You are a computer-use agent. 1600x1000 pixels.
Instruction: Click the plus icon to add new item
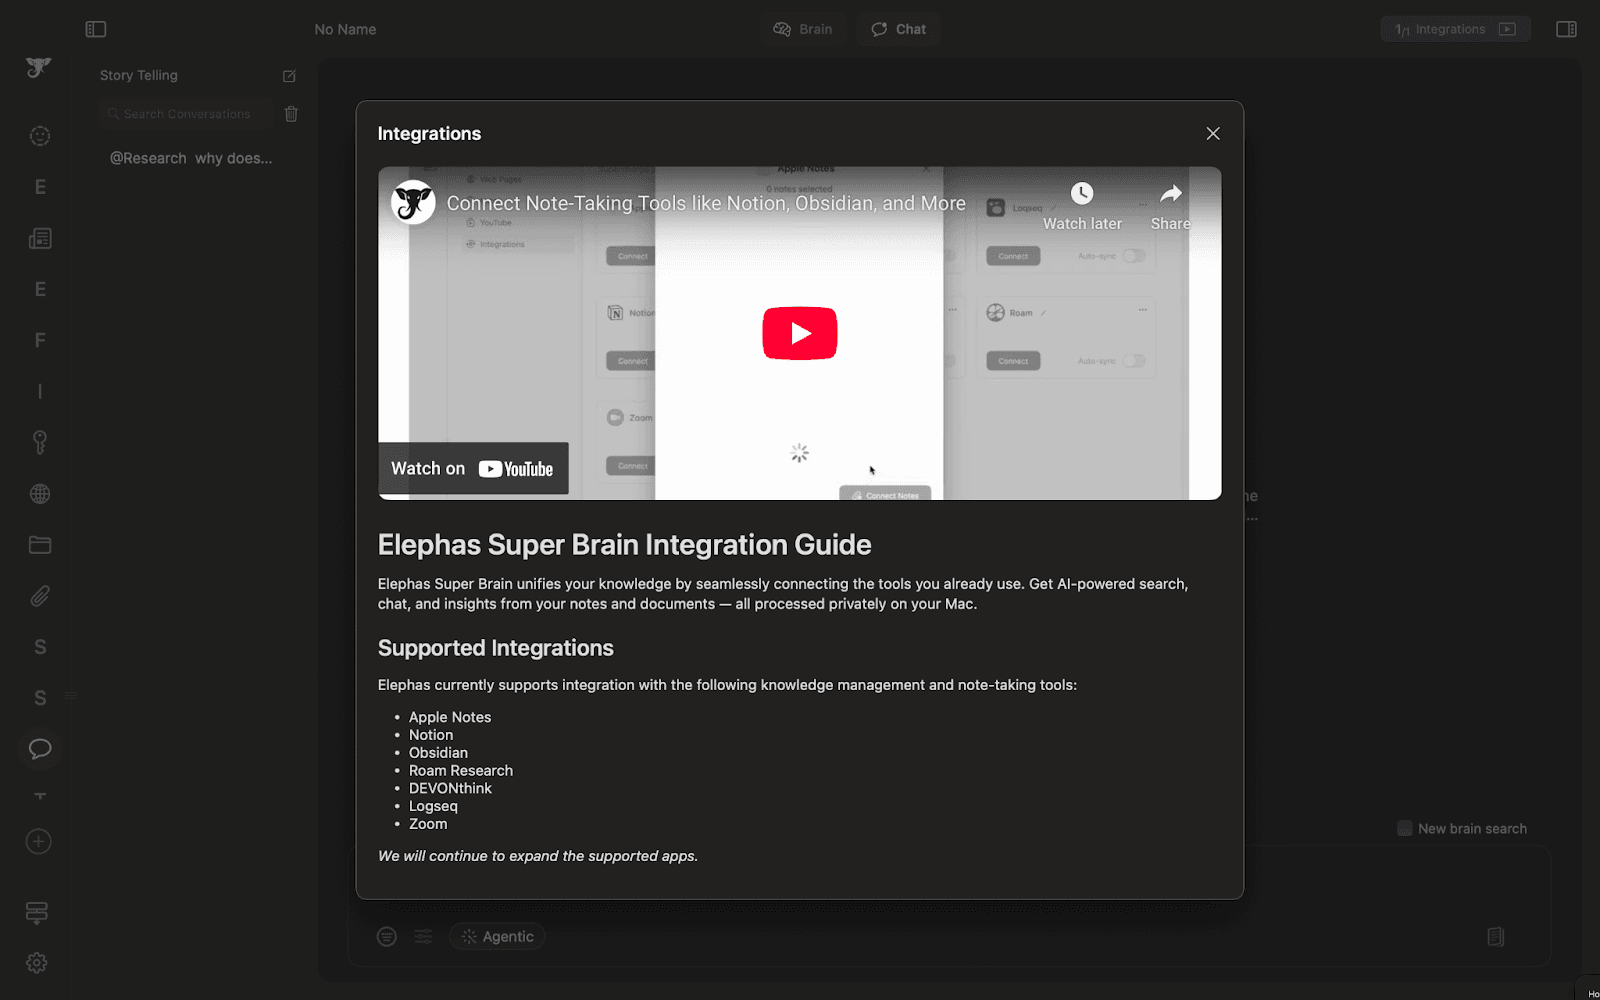coord(38,841)
